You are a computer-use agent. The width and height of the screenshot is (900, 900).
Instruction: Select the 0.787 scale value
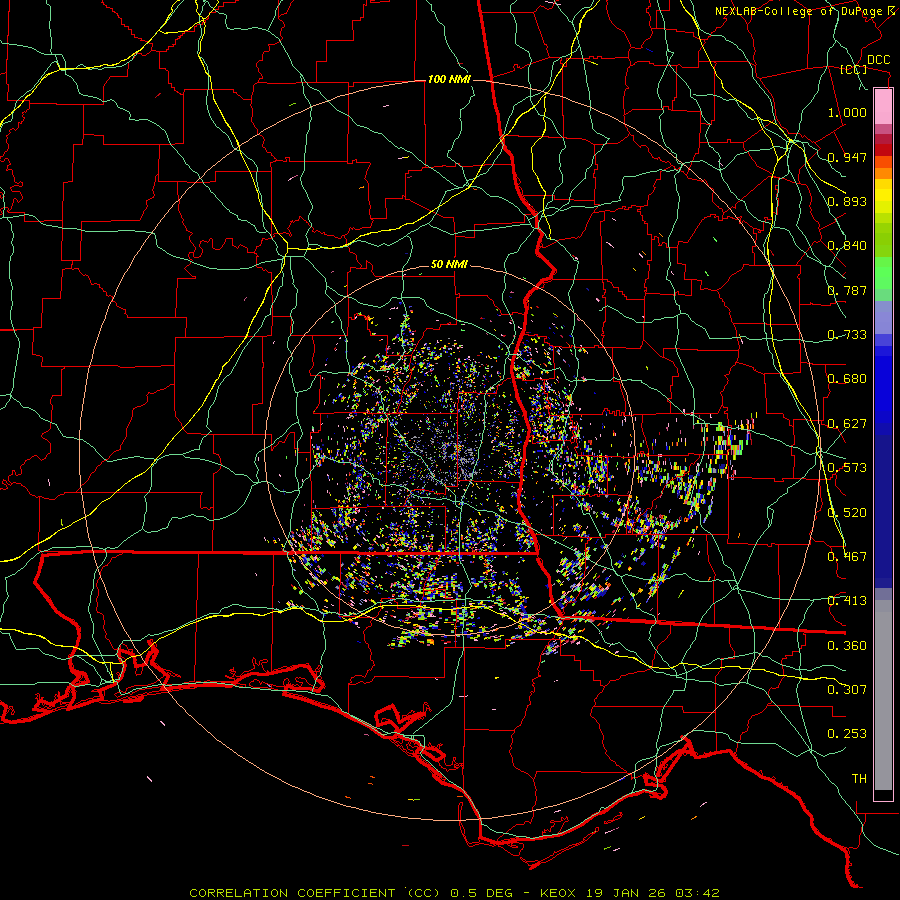[x=847, y=290]
